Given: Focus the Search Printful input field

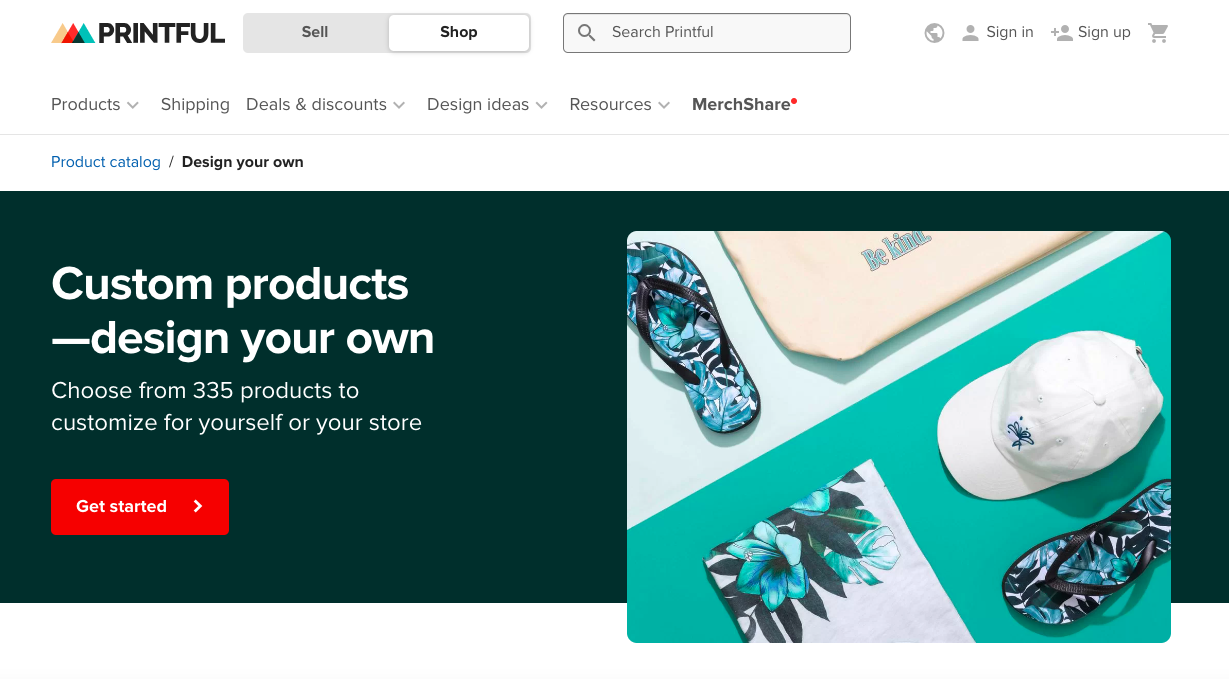Looking at the screenshot, I should [x=720, y=33].
